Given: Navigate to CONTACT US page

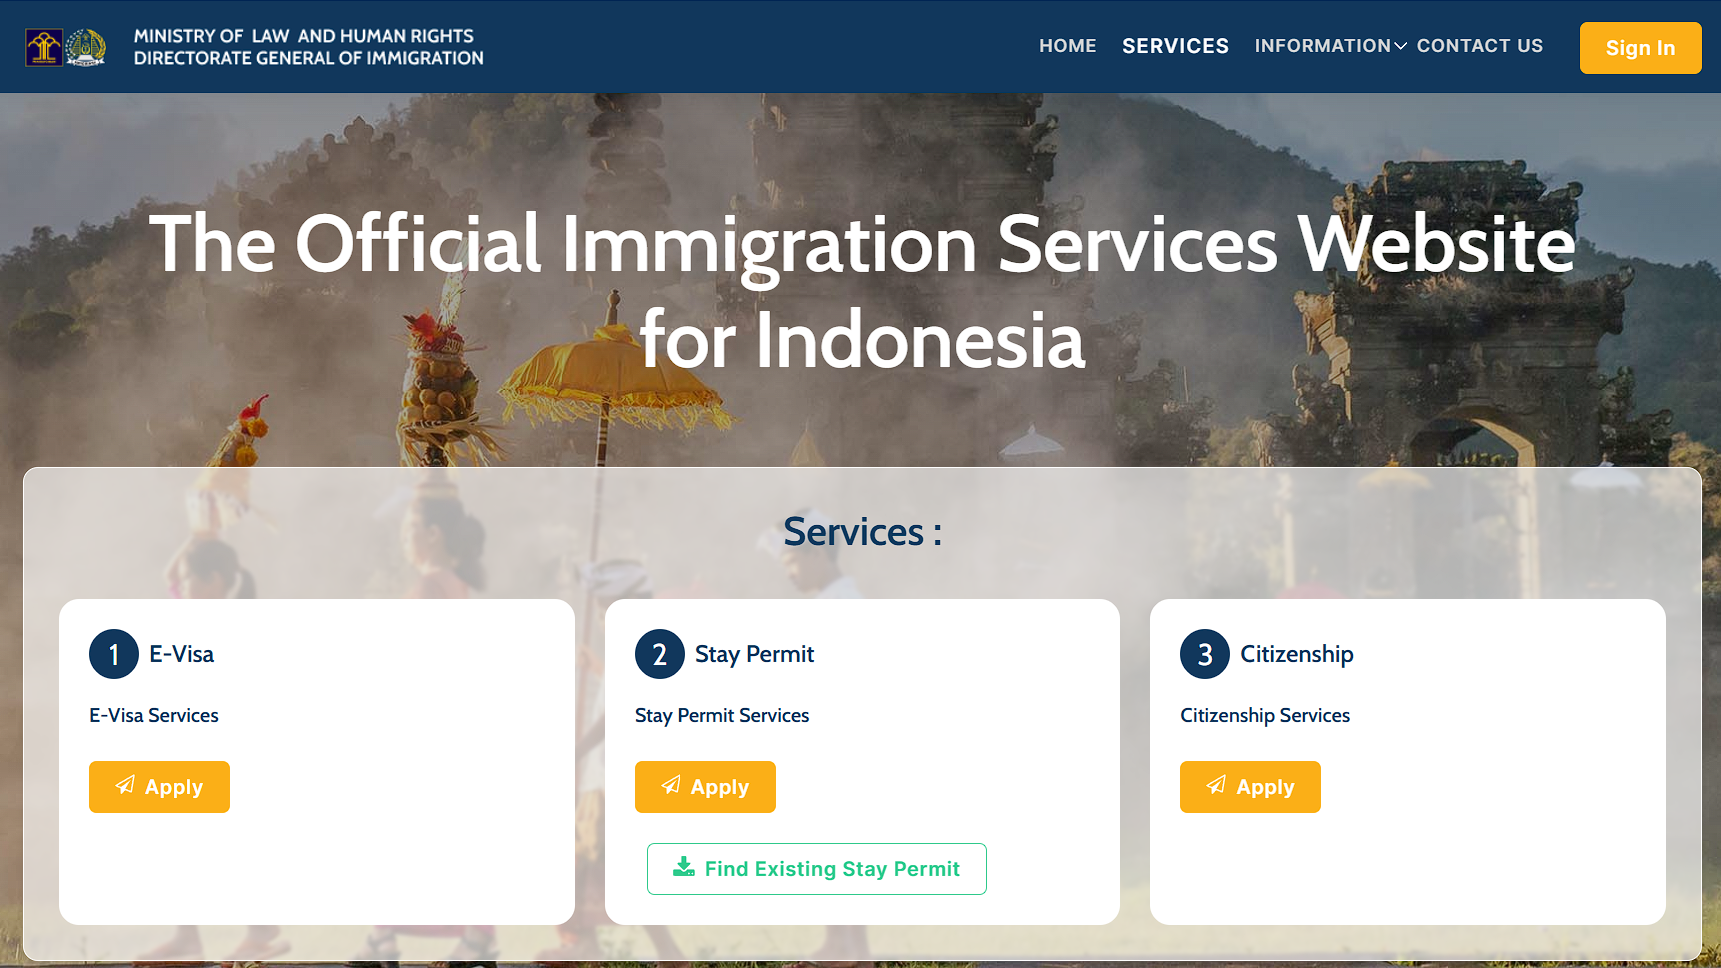Looking at the screenshot, I should (x=1479, y=46).
